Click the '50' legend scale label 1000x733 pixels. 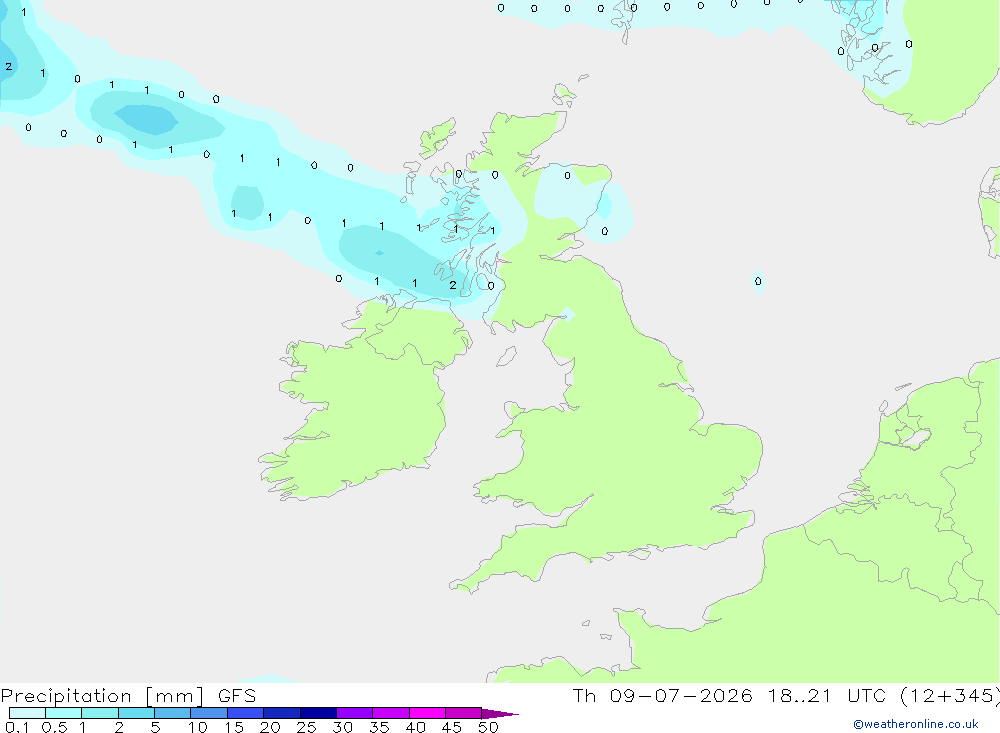coord(488,727)
